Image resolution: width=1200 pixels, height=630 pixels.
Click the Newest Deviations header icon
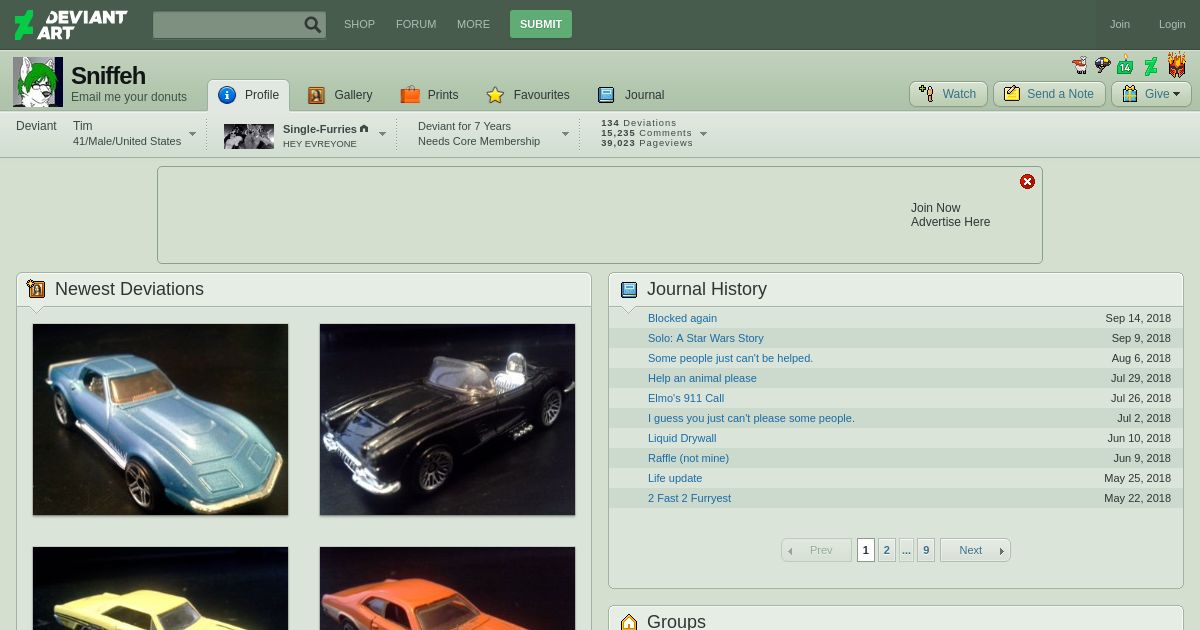tap(36, 289)
